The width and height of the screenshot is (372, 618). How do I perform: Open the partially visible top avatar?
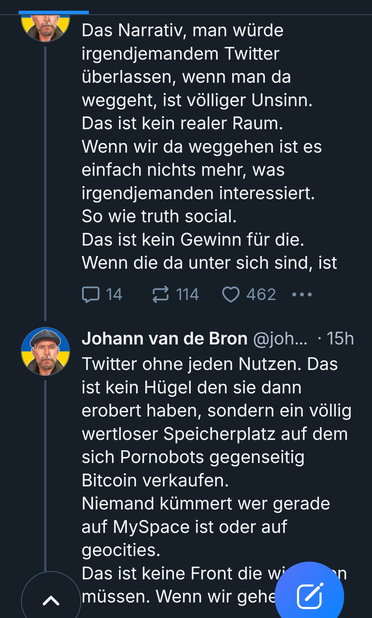[x=45, y=28]
